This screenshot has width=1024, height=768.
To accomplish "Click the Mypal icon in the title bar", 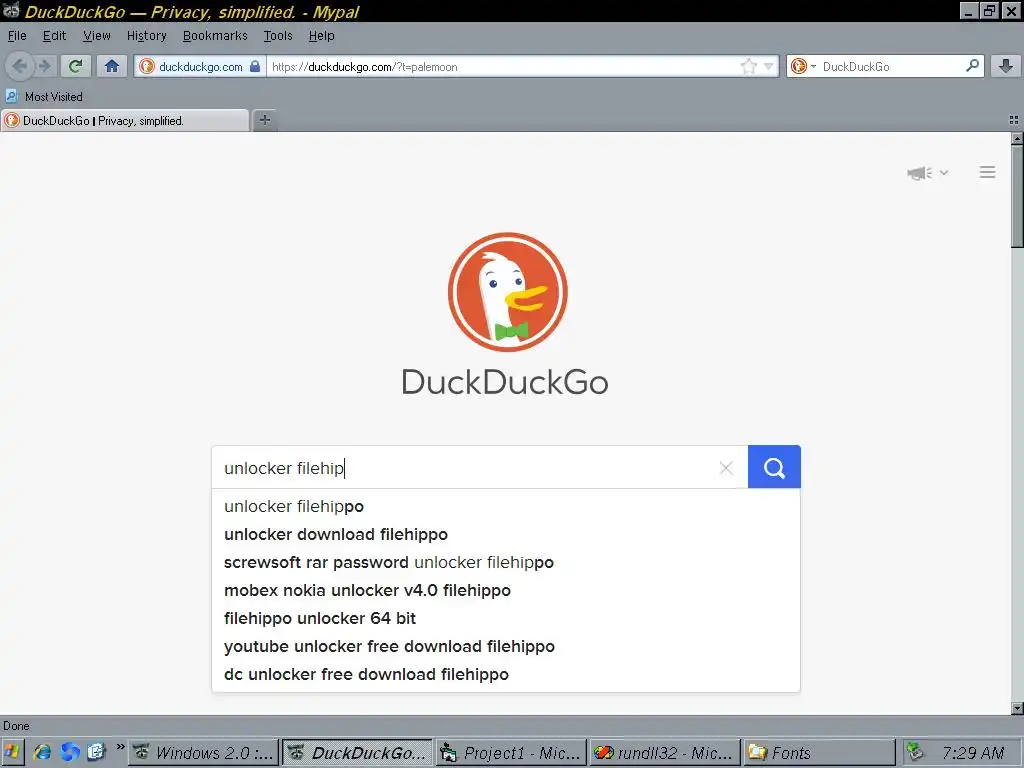I will coord(10,10).
